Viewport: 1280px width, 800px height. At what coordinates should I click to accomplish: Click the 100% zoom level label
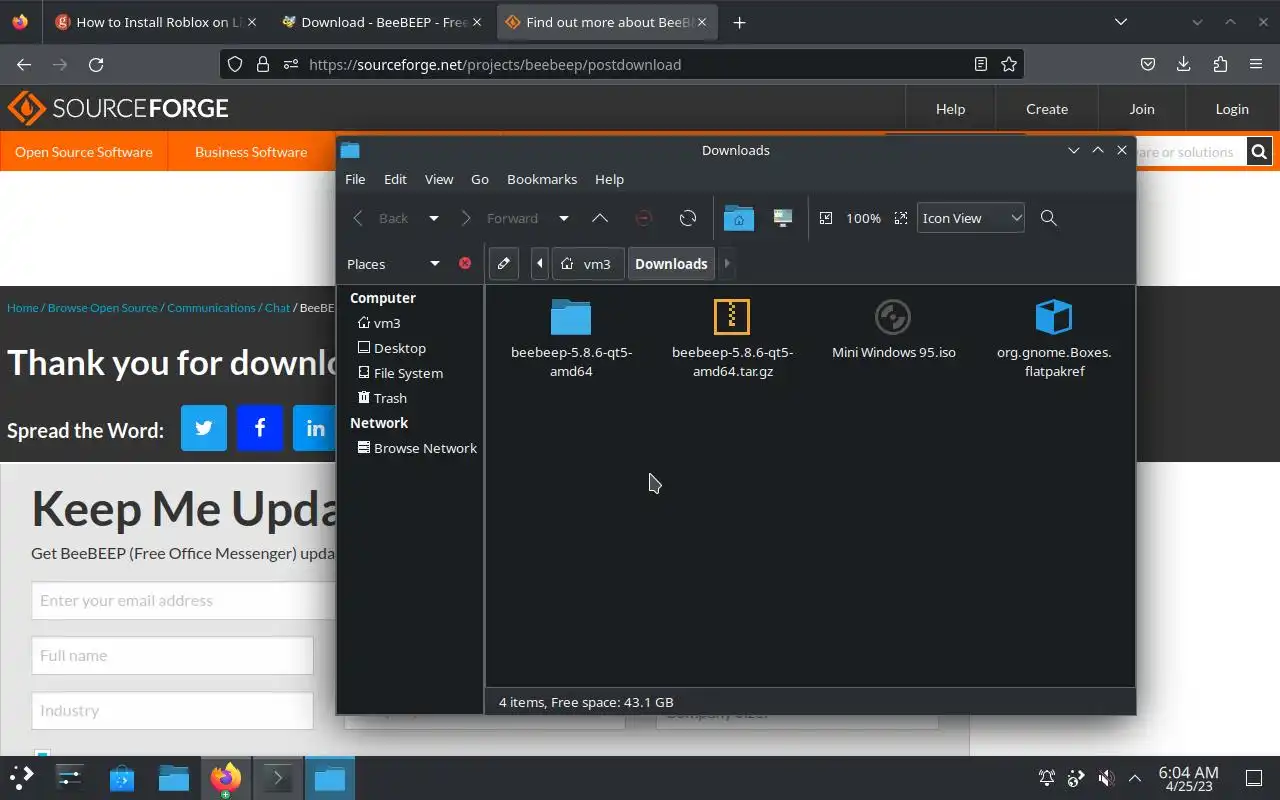point(864,218)
